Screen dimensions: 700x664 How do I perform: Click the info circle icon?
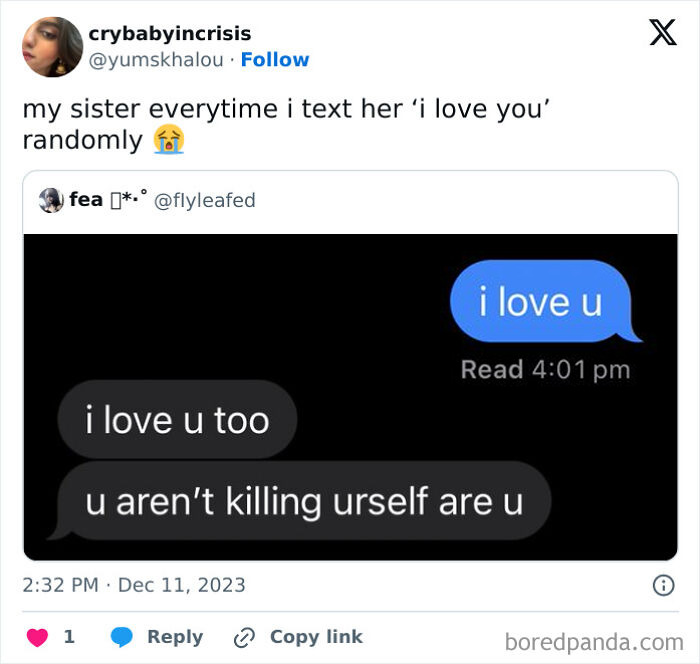point(663,586)
